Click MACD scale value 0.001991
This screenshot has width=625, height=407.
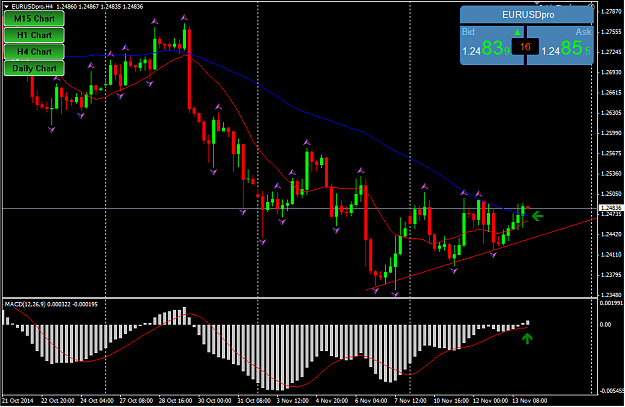tap(611, 303)
